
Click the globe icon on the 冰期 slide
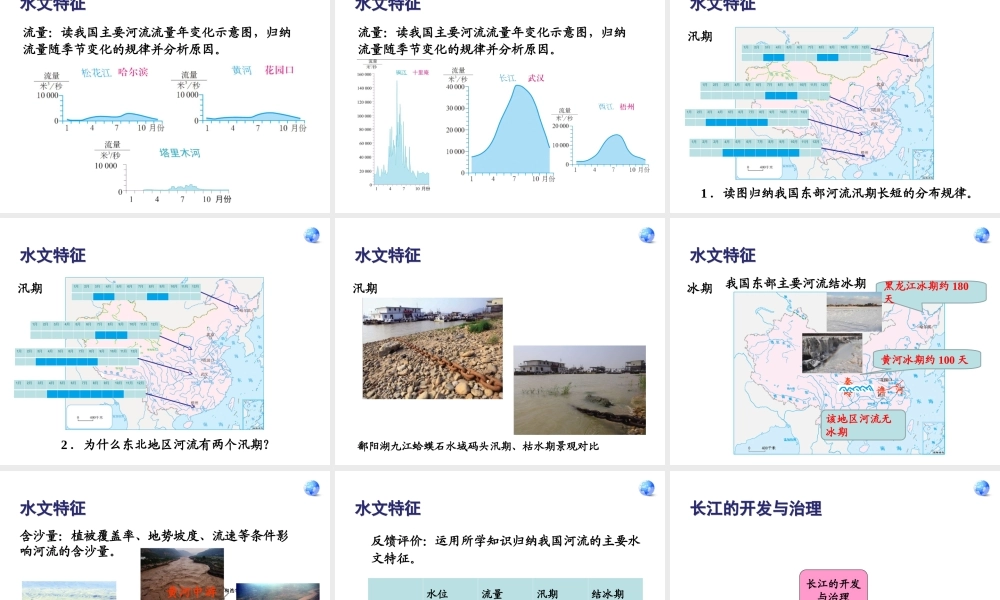point(982,235)
